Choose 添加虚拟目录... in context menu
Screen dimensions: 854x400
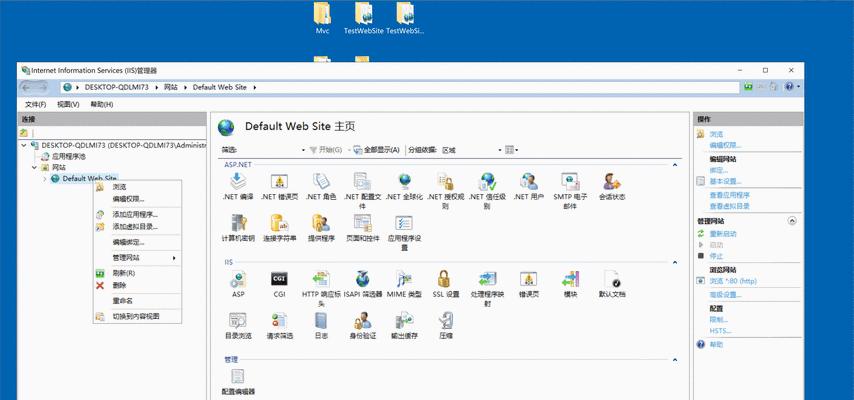(x=137, y=226)
